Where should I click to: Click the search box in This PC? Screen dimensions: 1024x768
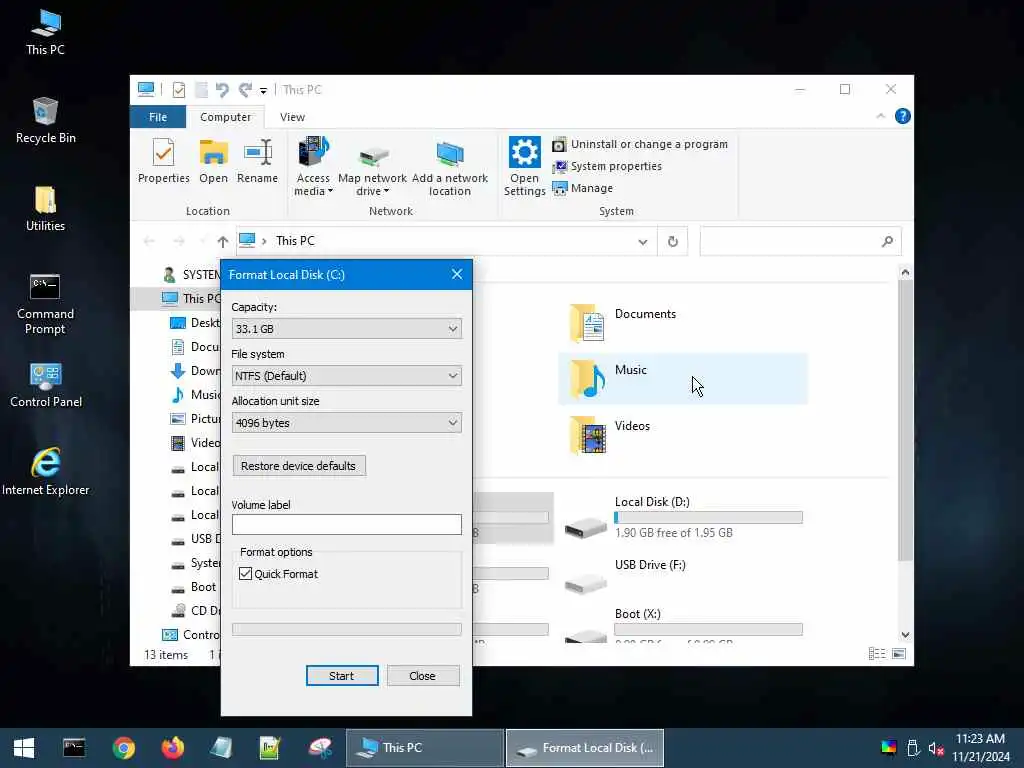pos(800,242)
